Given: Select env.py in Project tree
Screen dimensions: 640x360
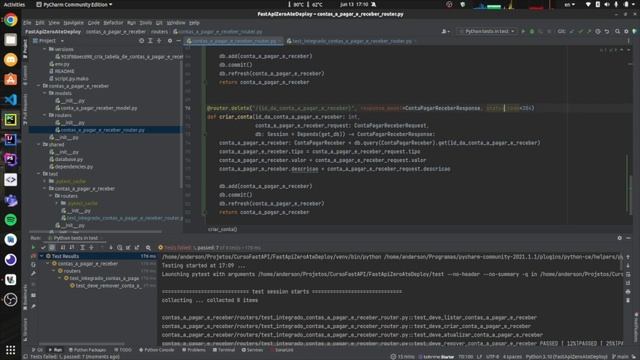Looking at the screenshot, I should tap(62, 64).
